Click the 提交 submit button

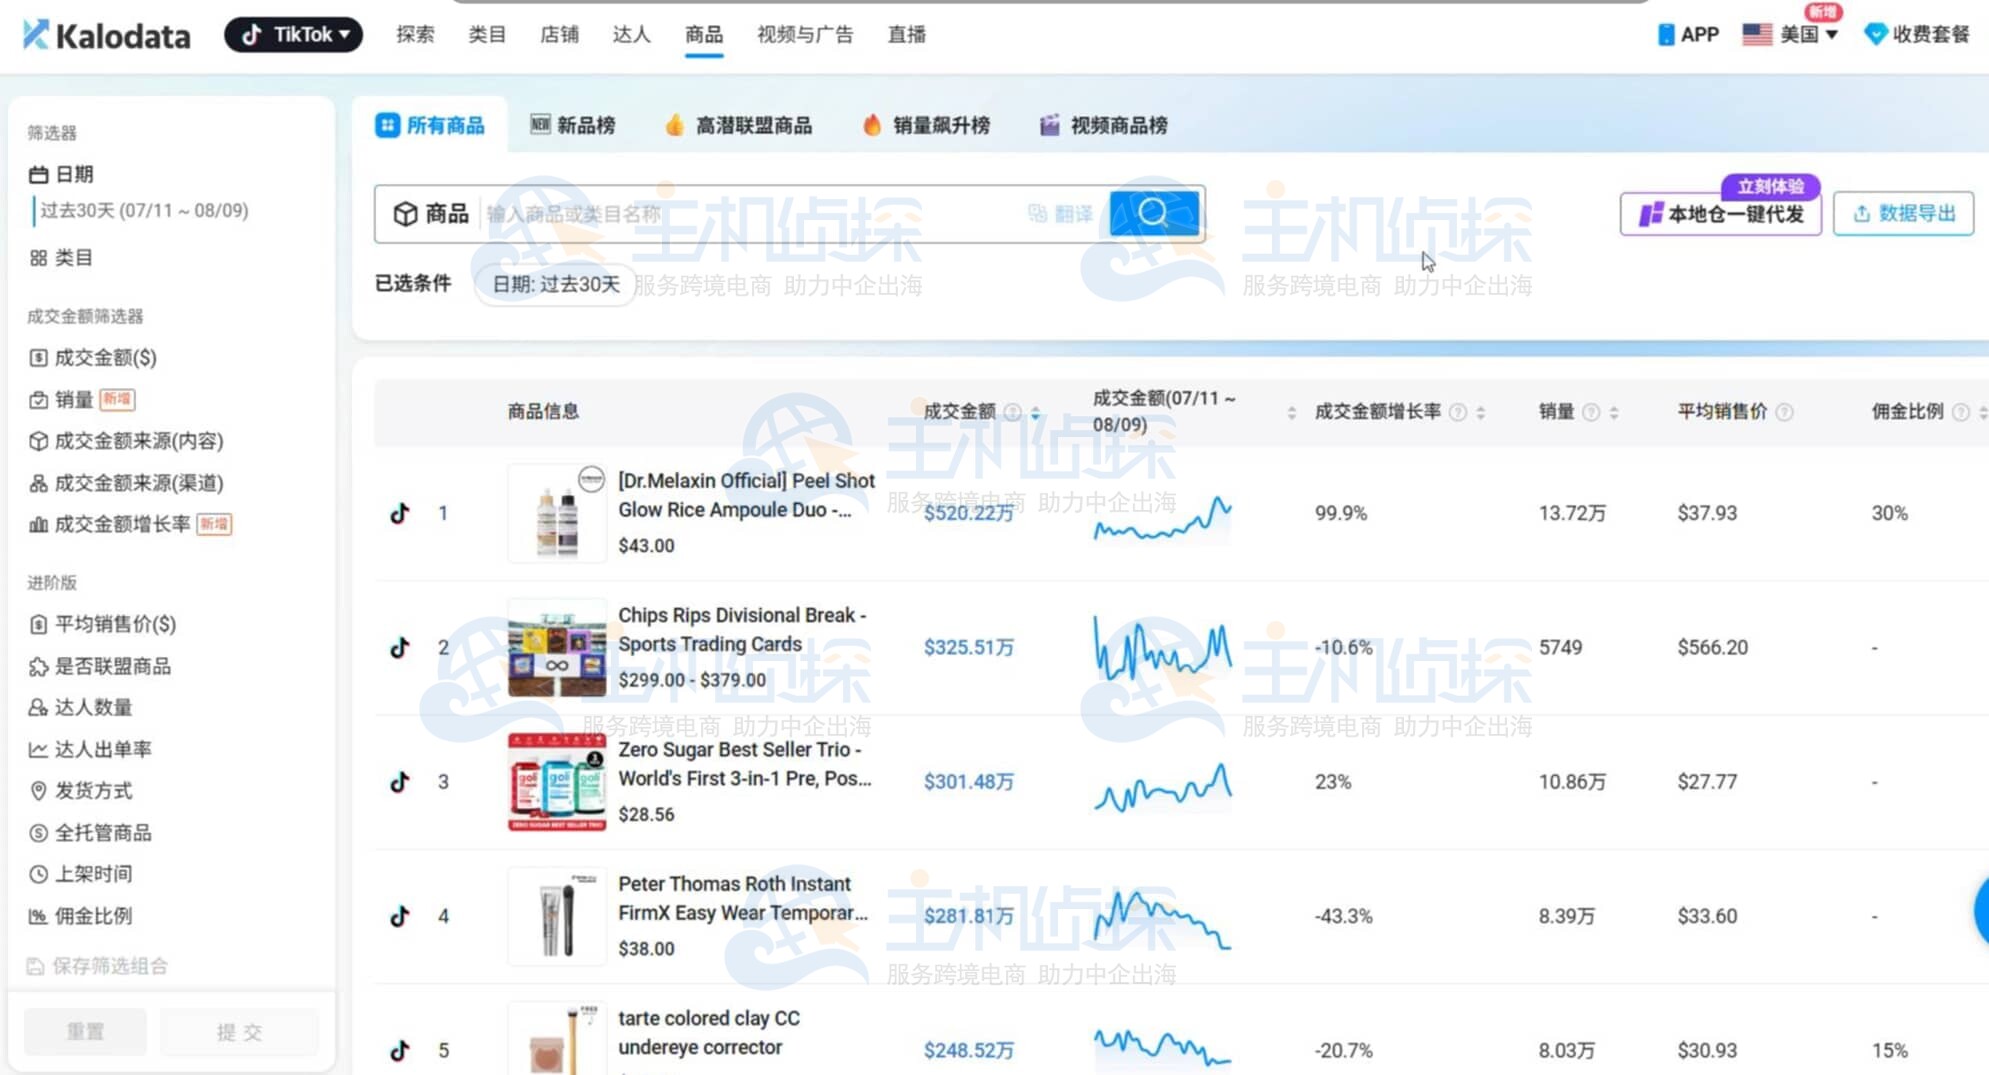[238, 1031]
